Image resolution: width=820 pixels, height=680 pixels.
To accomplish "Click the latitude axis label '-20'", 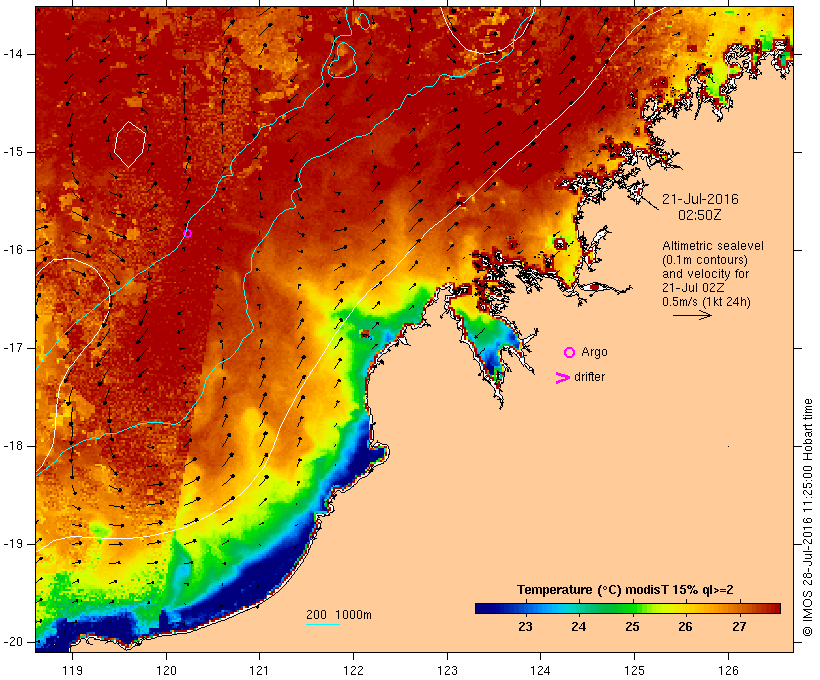I will 13,642.
